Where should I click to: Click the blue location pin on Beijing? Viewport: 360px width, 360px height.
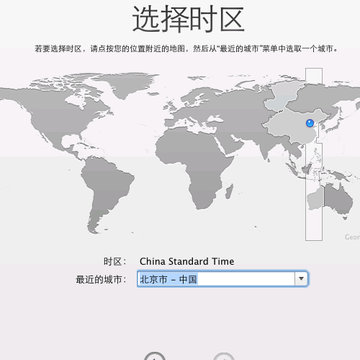[x=310, y=123]
